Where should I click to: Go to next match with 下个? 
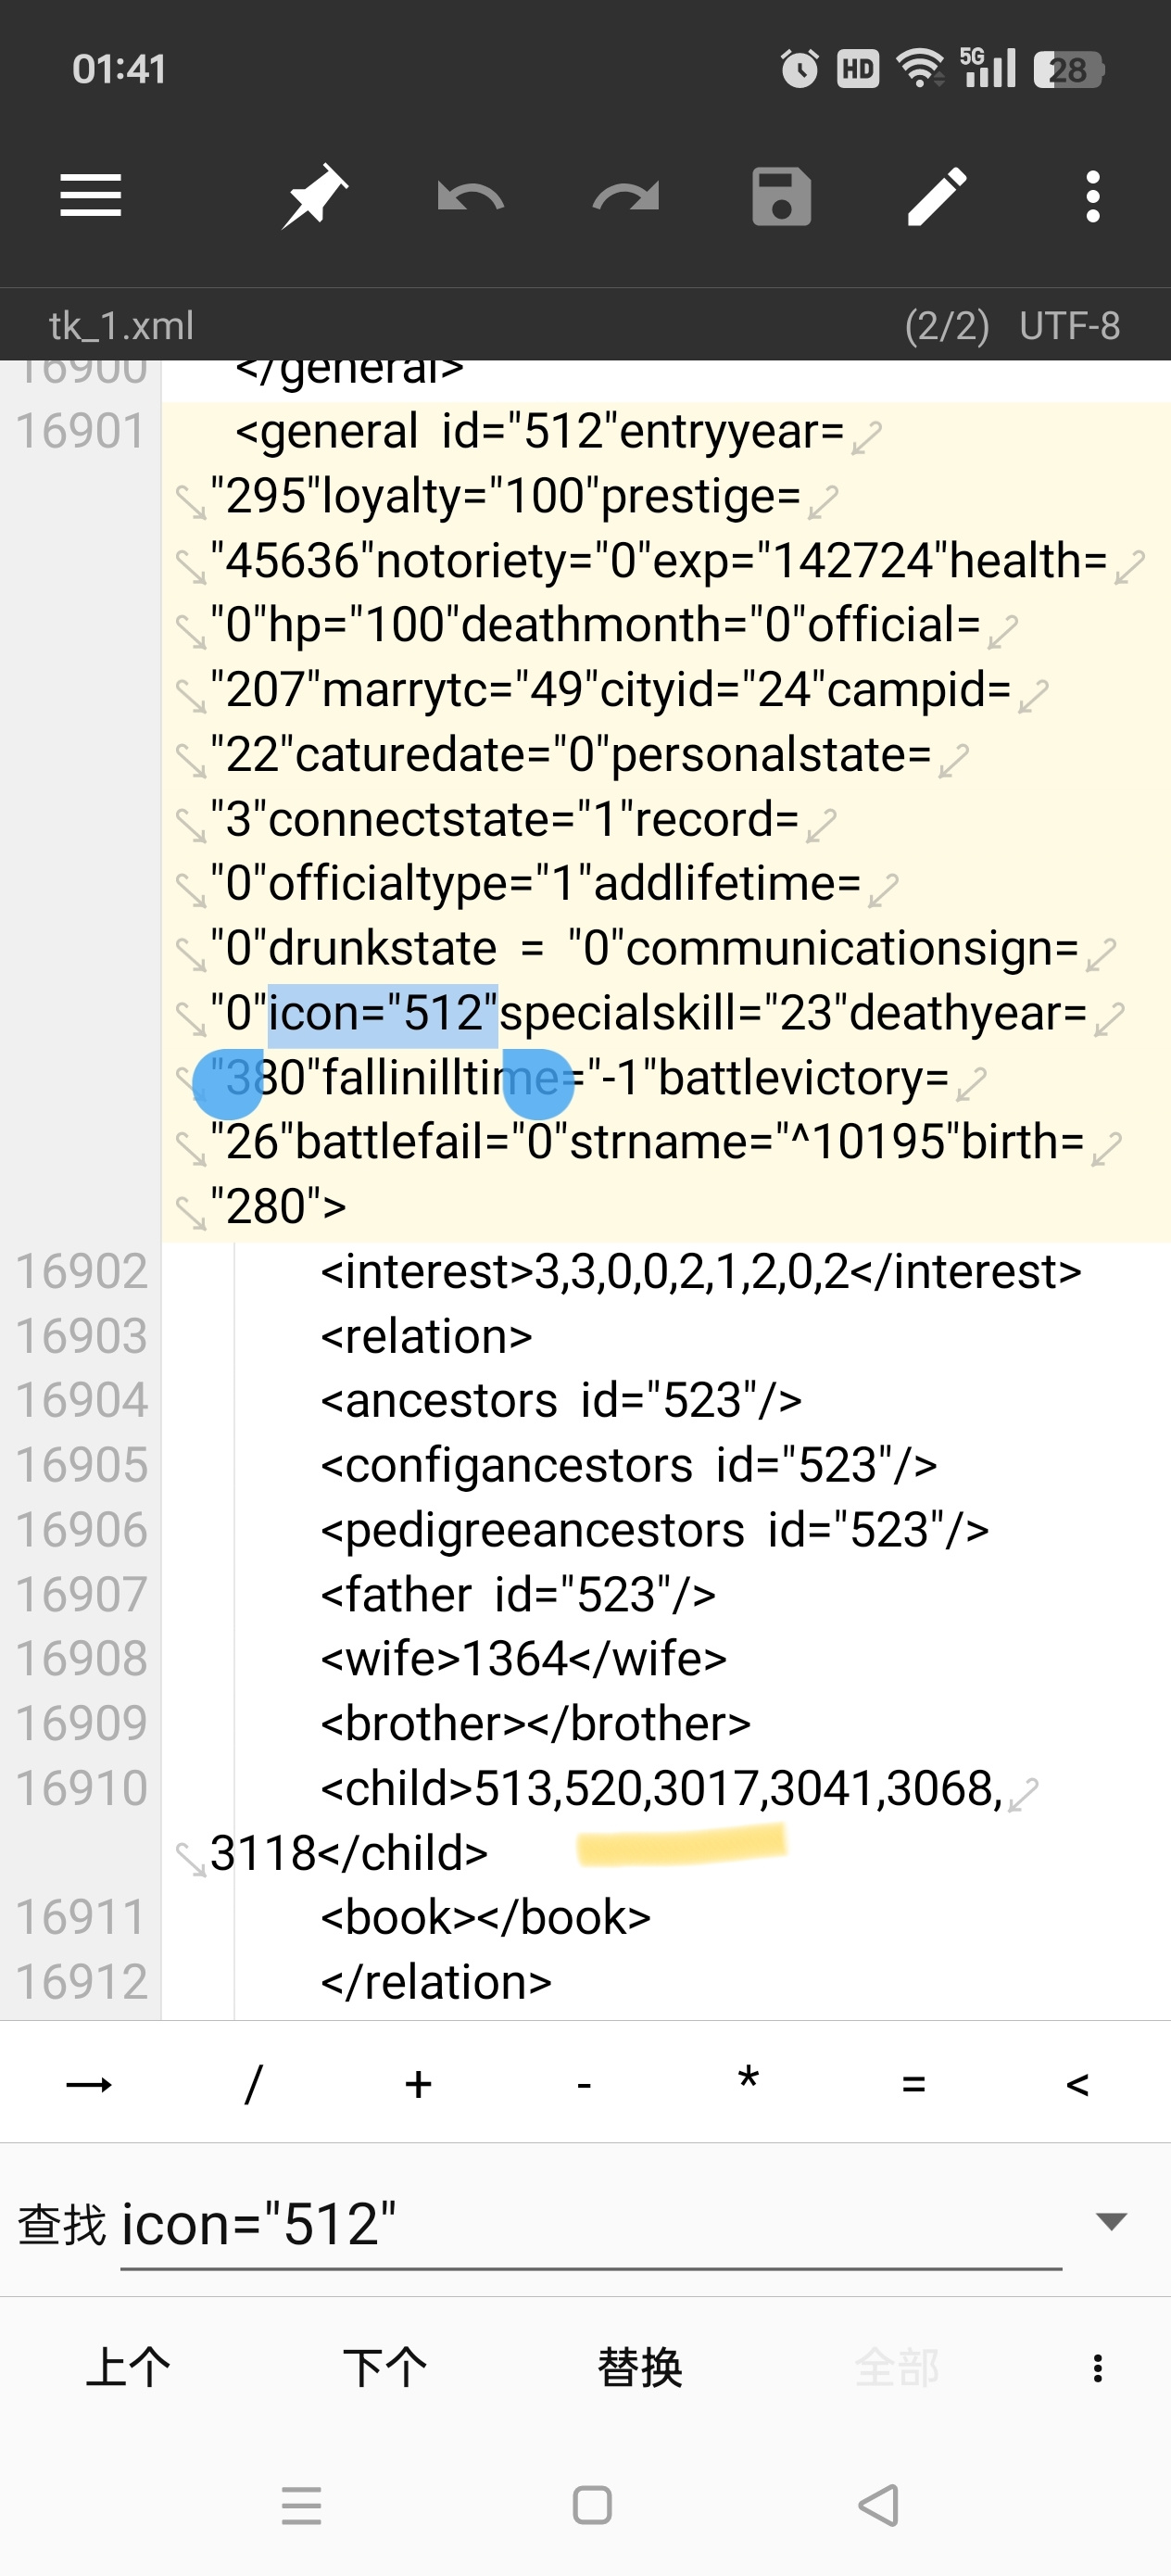pos(384,2367)
